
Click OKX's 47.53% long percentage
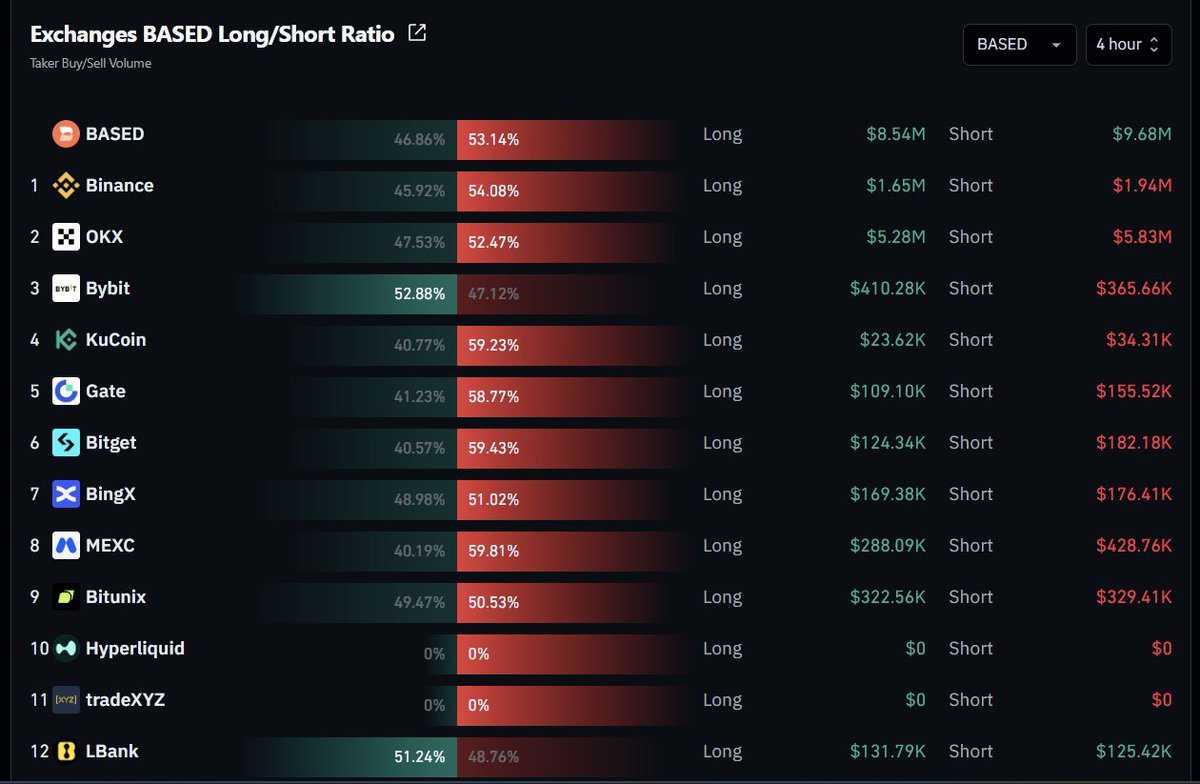pyautogui.click(x=420, y=243)
